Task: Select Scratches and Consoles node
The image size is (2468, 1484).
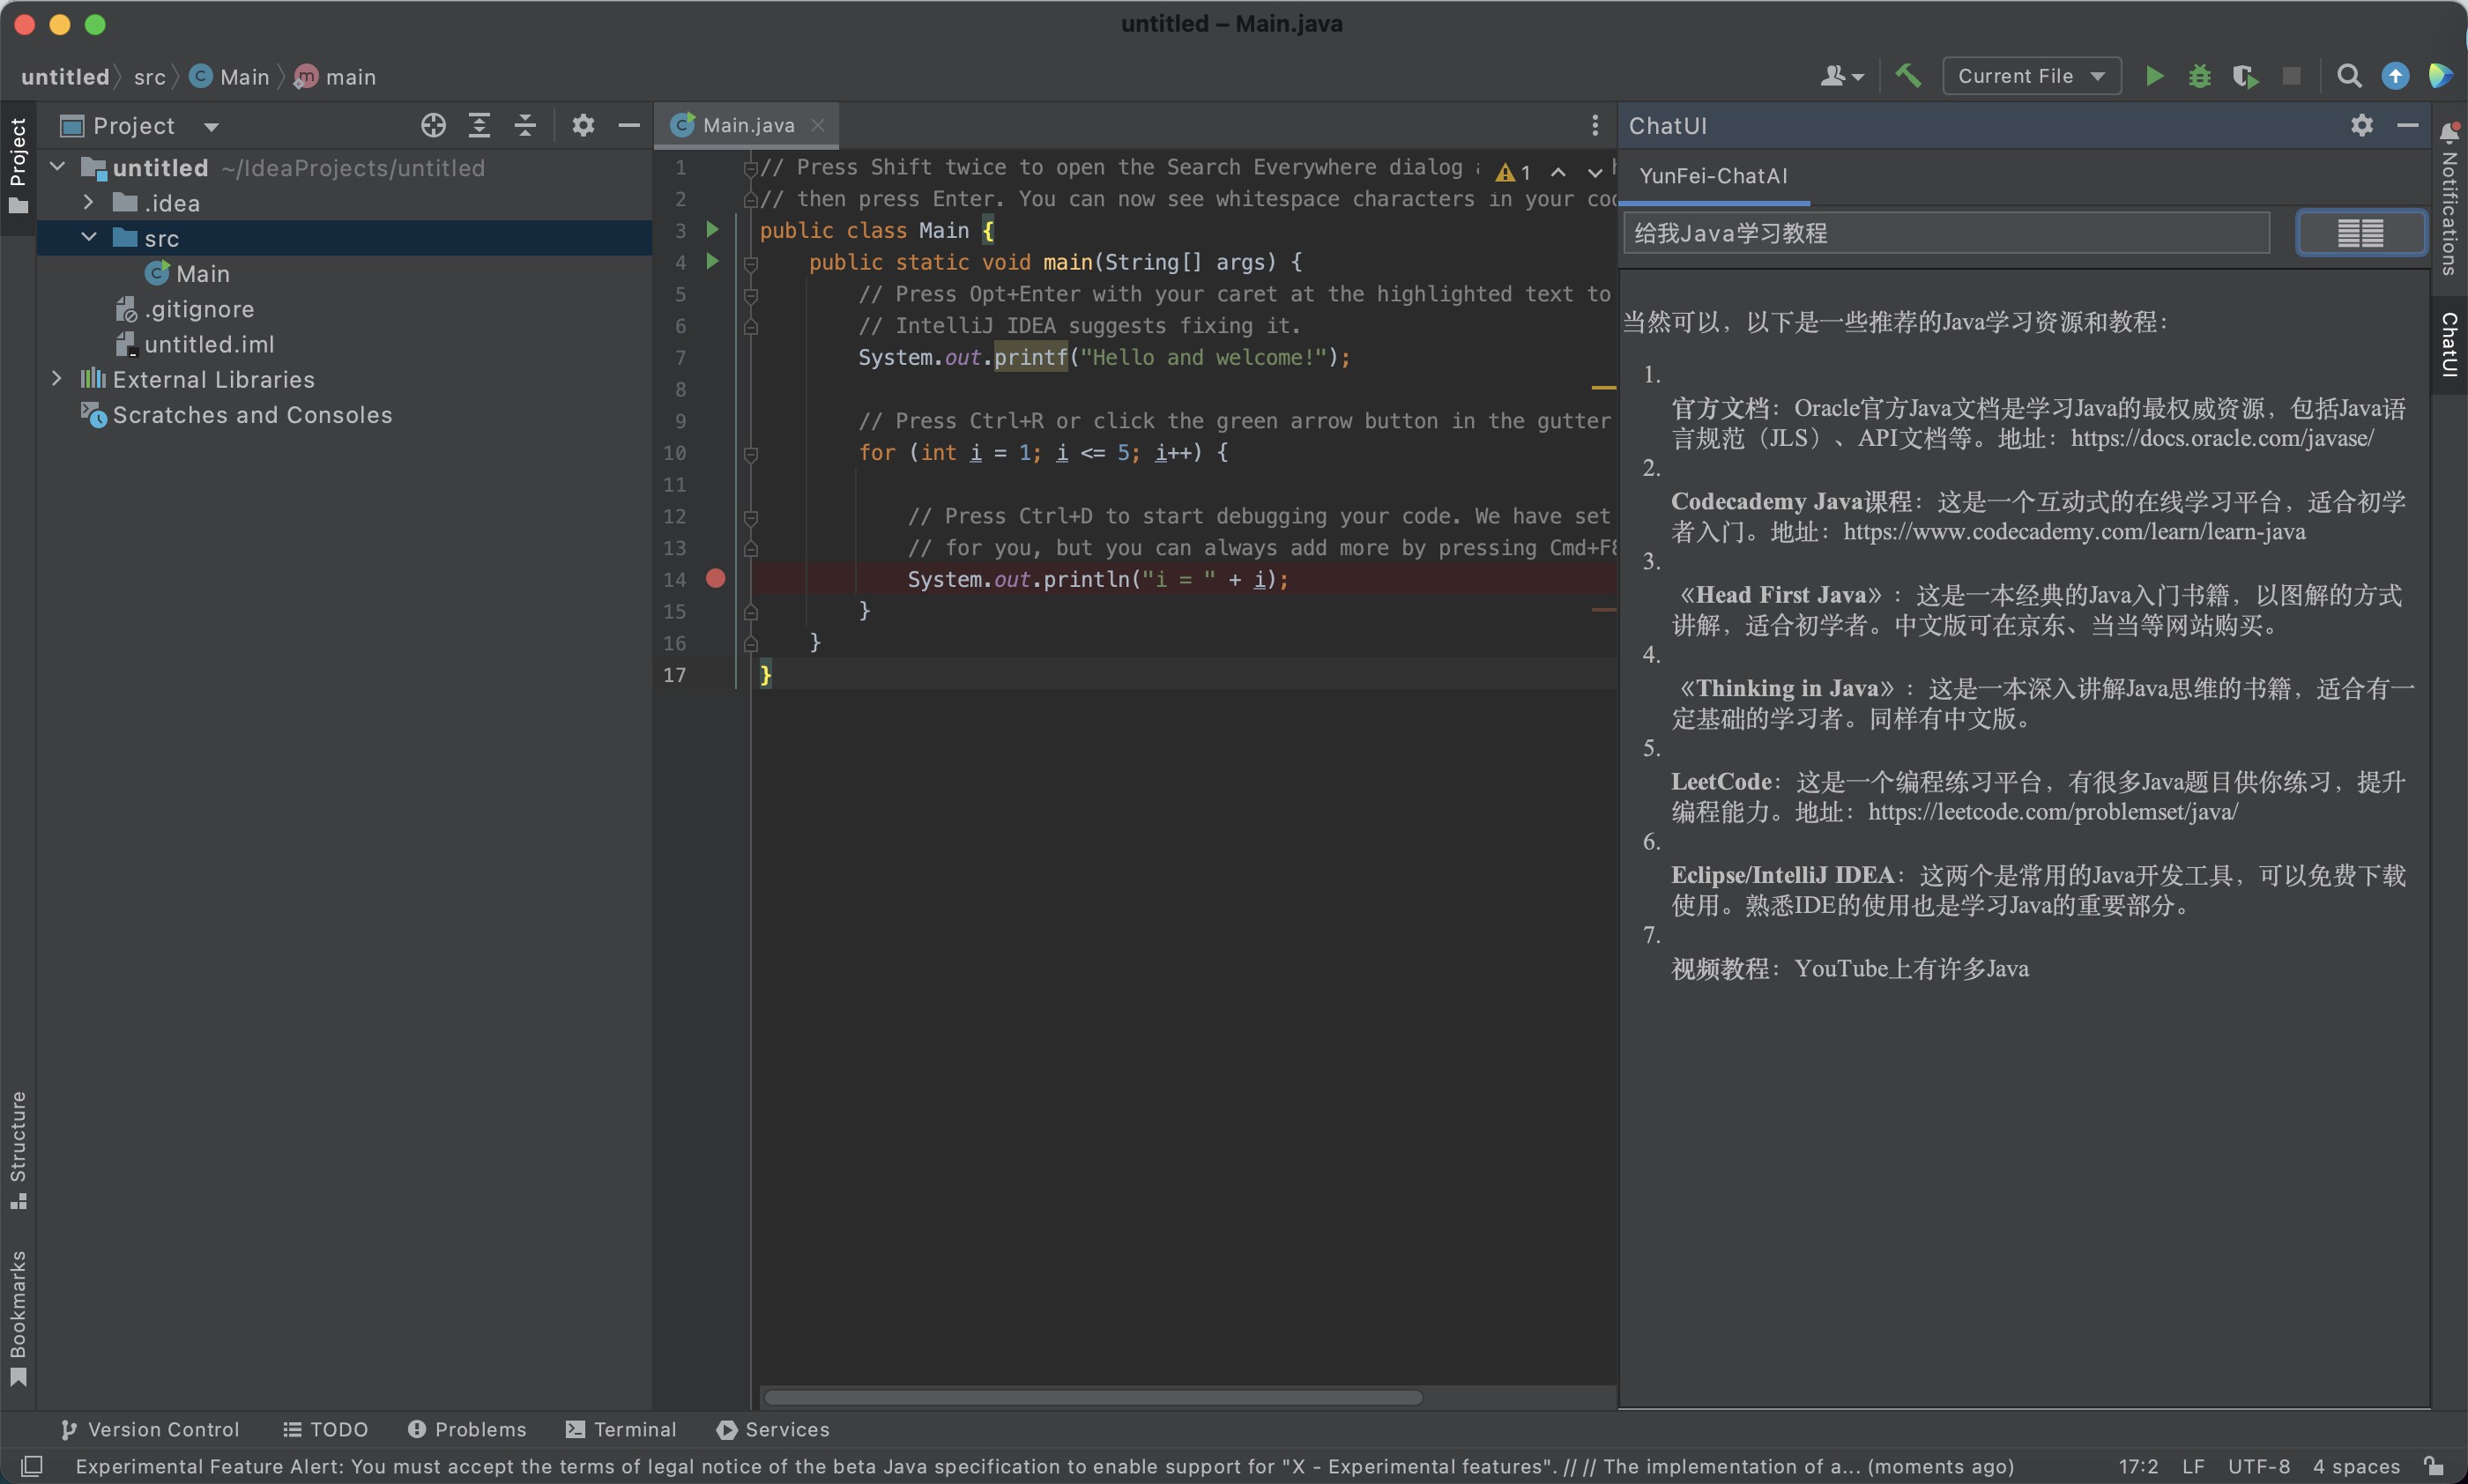Action: 236,414
